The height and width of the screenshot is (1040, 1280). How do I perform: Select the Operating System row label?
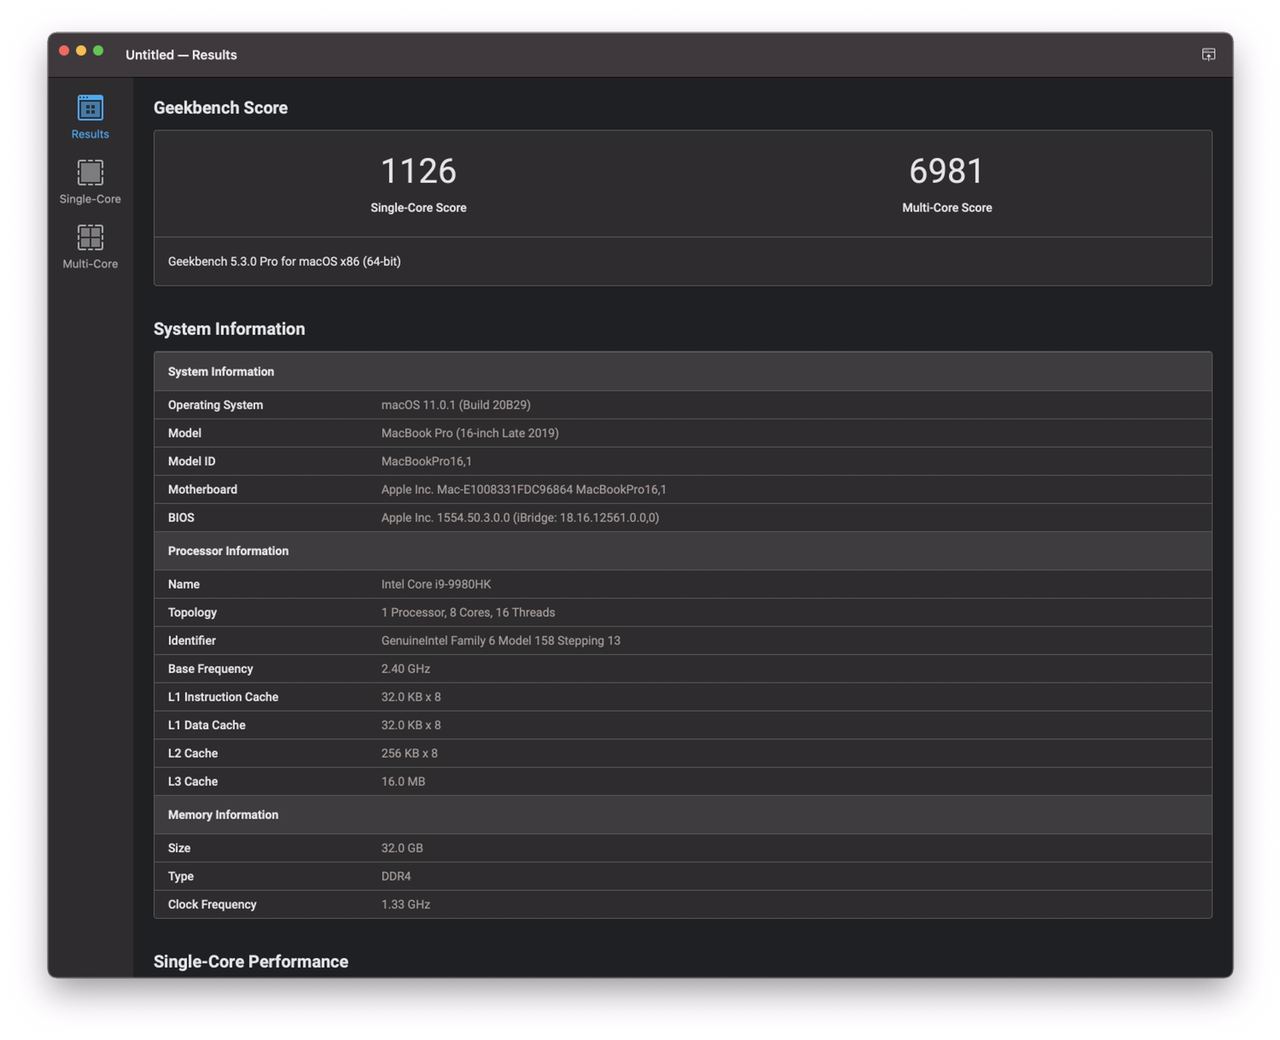[215, 405]
